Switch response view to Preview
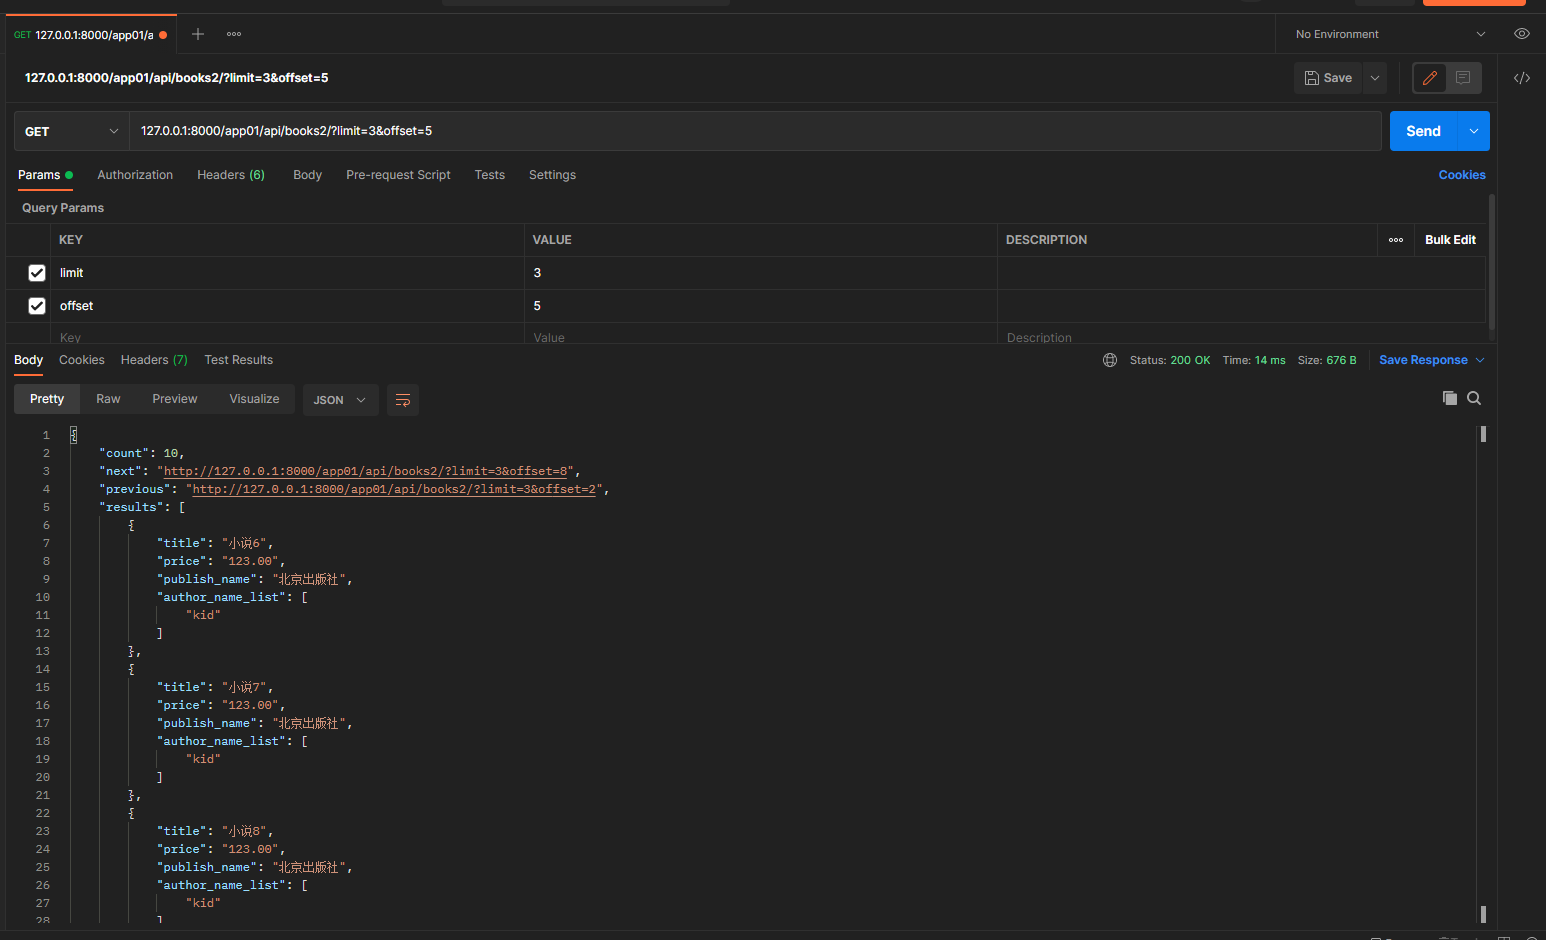The height and width of the screenshot is (940, 1546). [175, 399]
